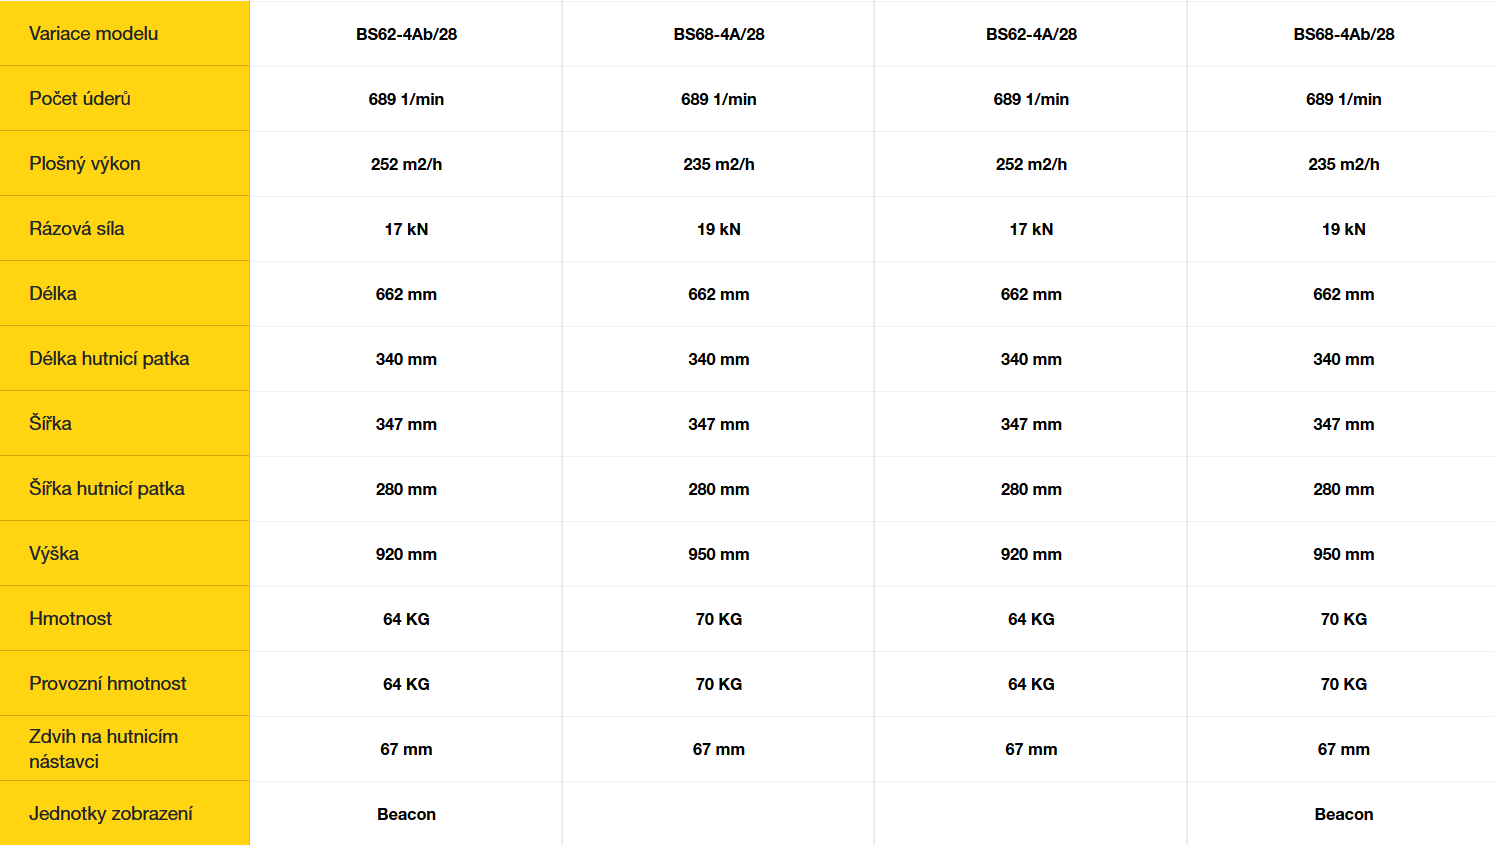The image size is (1495, 845).
Task: Select the BS68-4A/28 model column header
Action: tap(719, 34)
